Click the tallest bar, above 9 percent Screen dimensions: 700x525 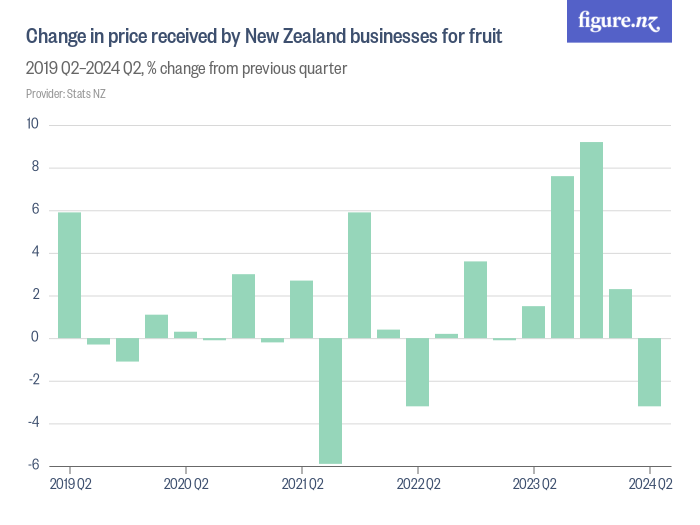[x=591, y=240]
